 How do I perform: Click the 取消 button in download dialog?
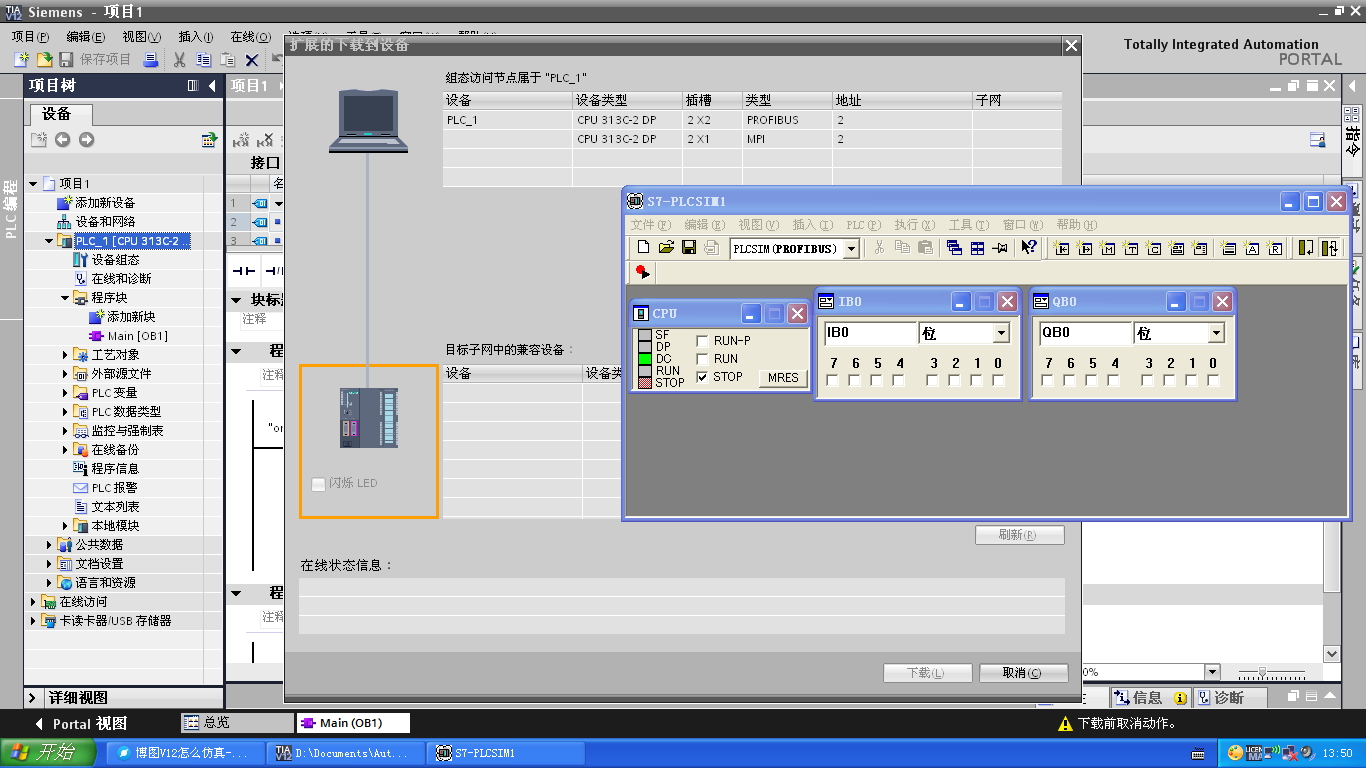point(1023,673)
